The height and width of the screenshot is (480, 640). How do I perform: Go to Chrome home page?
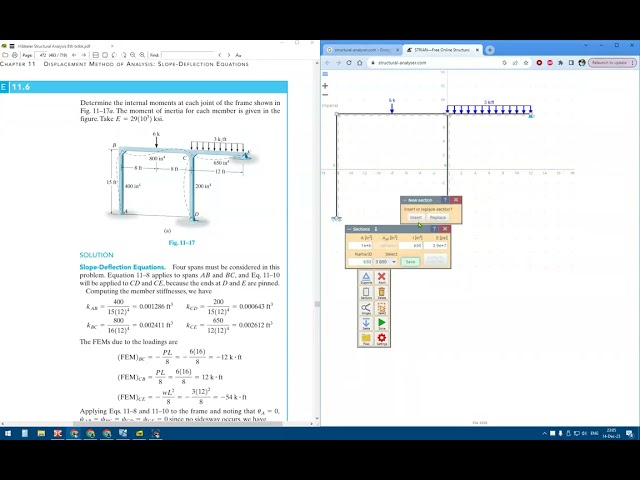tap(360, 63)
